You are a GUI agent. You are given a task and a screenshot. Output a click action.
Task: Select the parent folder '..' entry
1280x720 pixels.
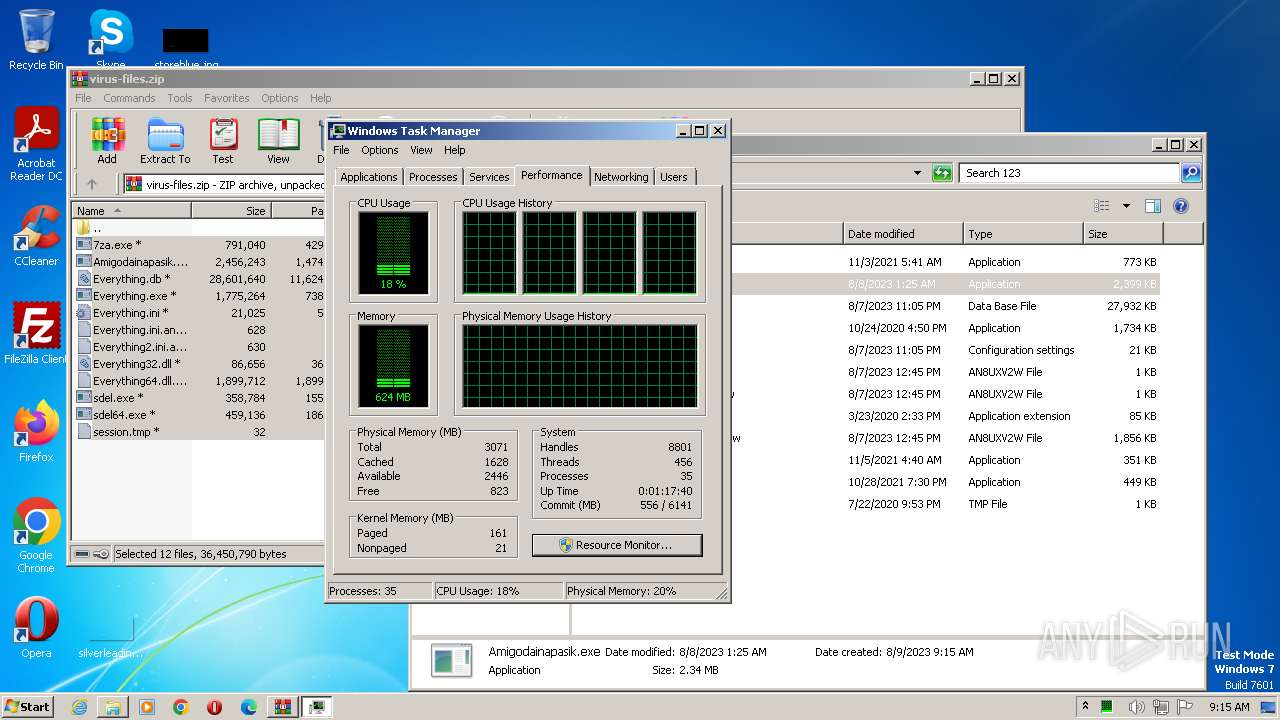[199, 228]
